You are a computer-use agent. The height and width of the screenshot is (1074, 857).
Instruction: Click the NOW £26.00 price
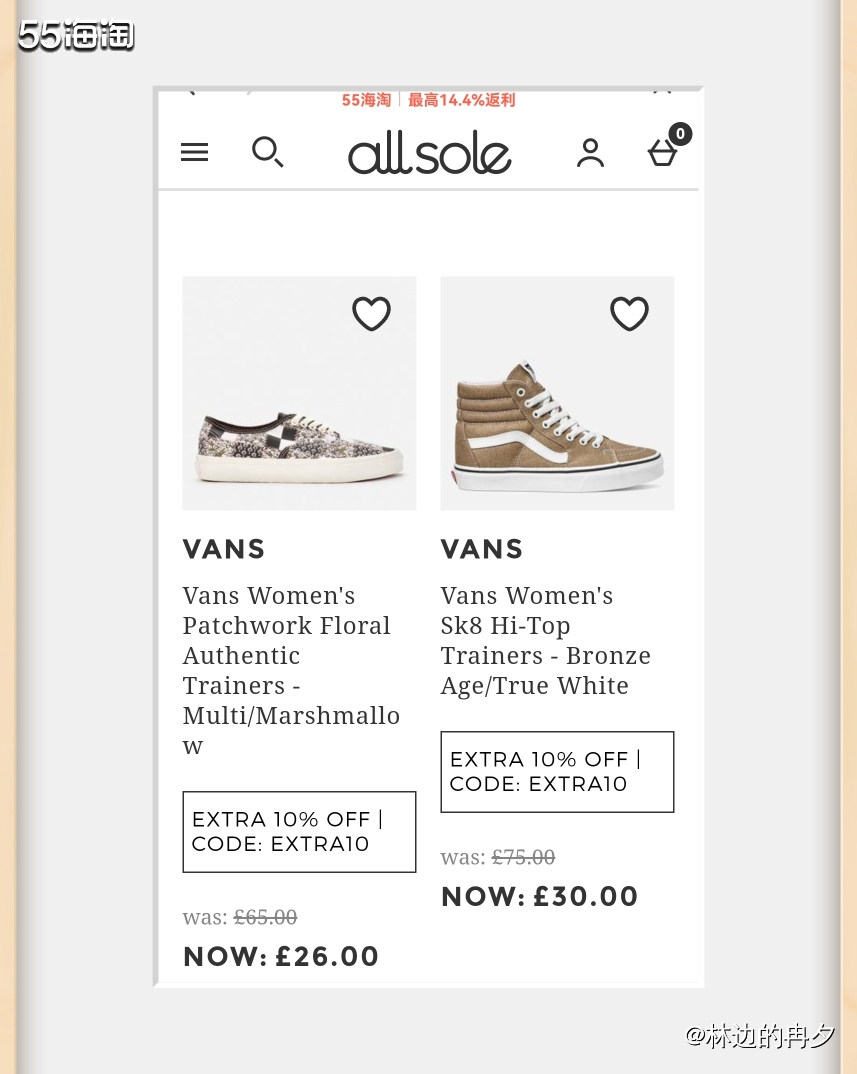[281, 956]
